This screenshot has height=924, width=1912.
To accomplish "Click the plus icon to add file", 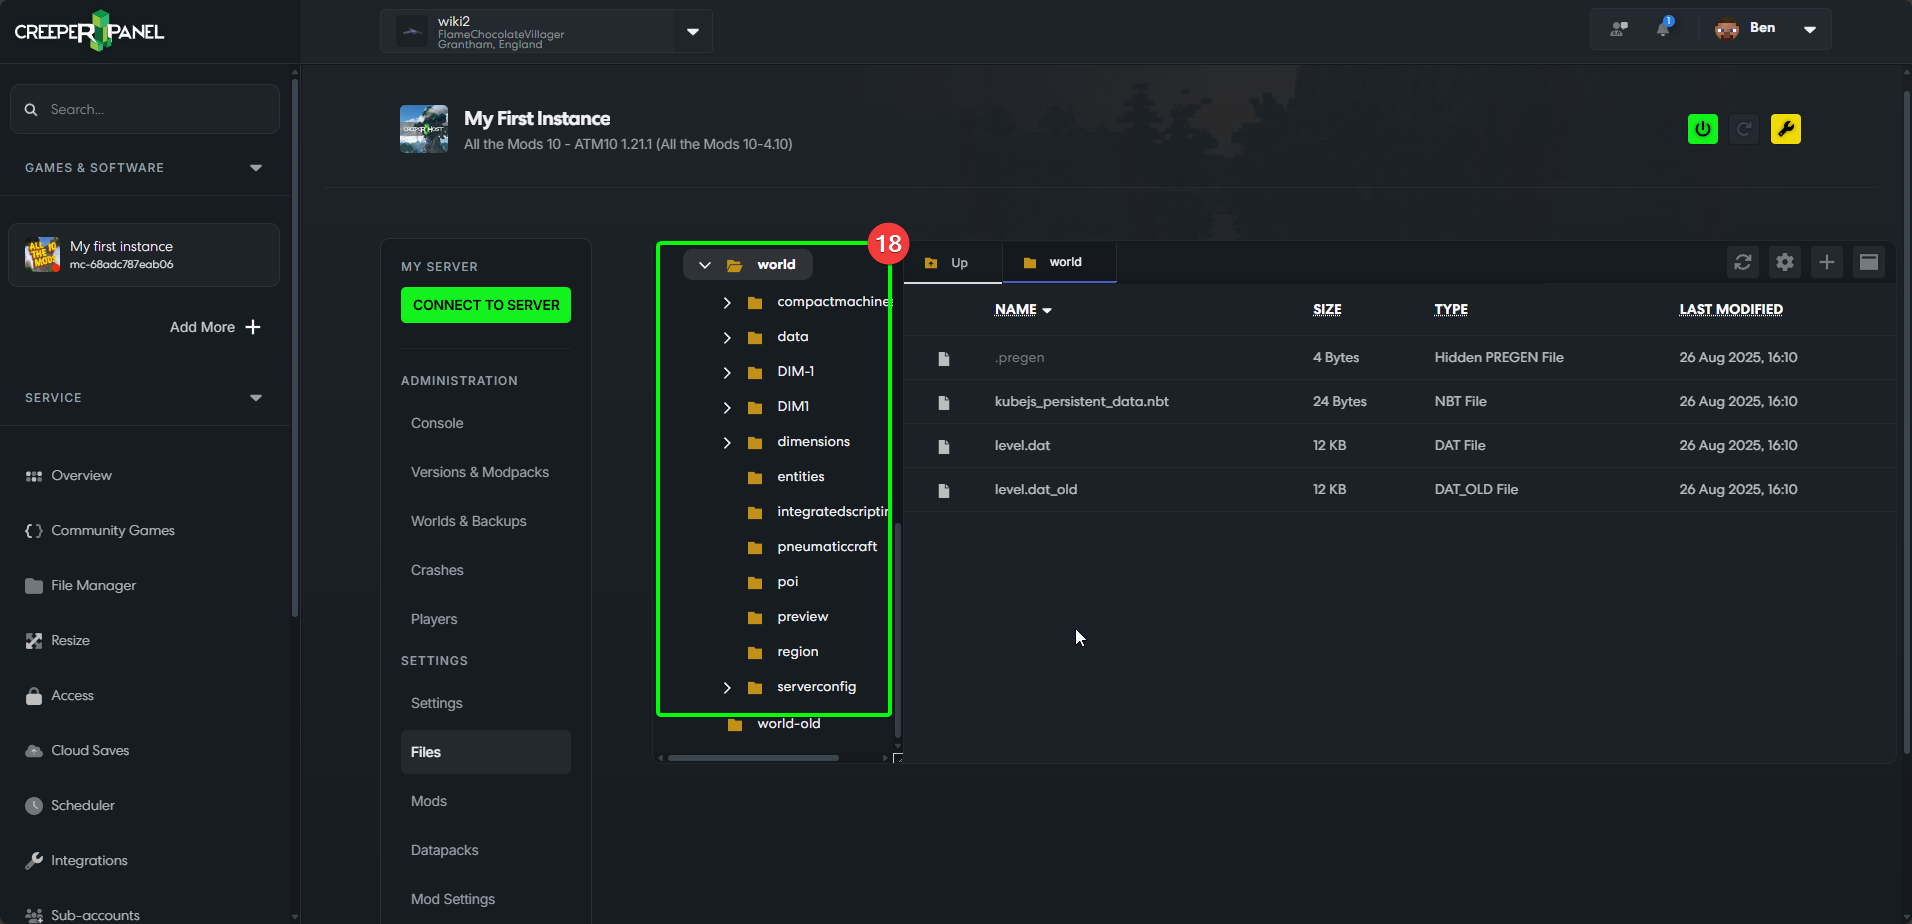I will coord(1826,262).
